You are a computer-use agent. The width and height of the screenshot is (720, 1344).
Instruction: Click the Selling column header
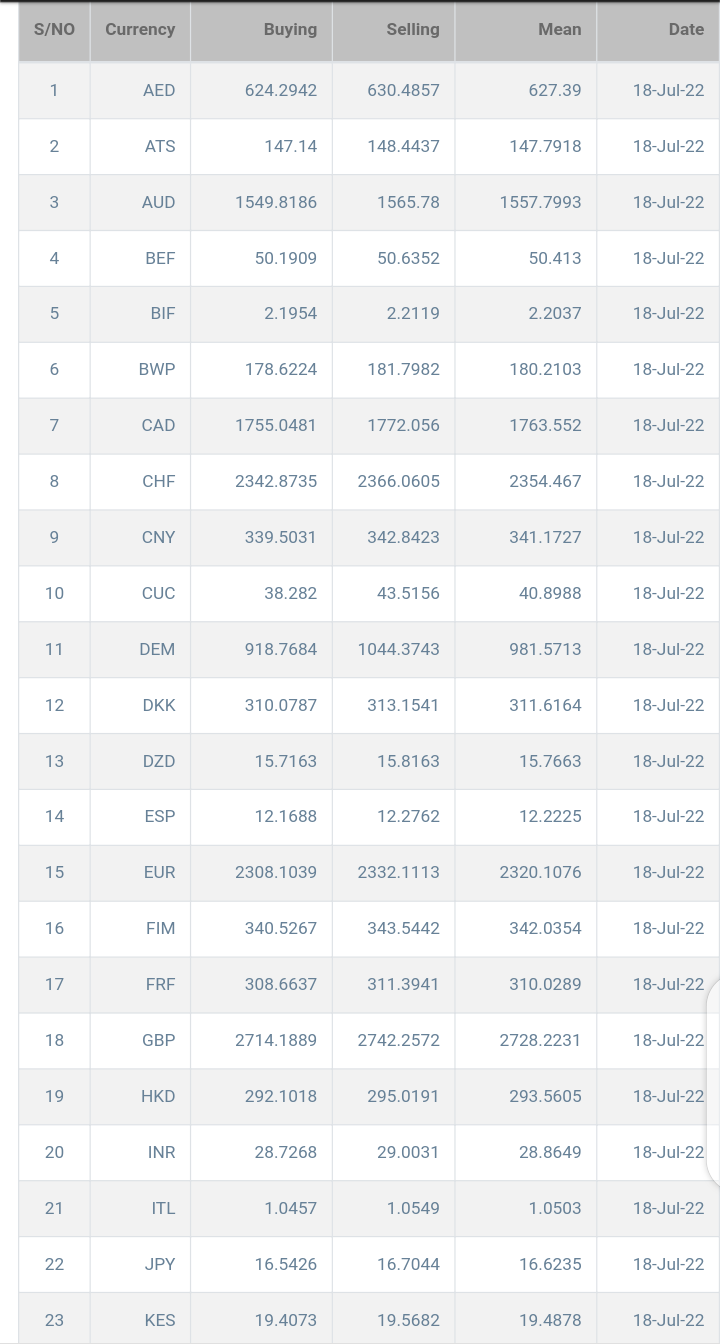[412, 30]
